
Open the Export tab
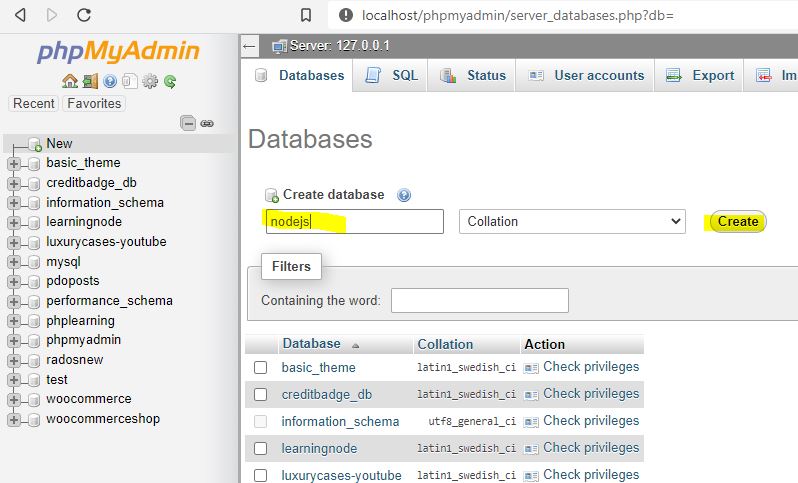700,75
